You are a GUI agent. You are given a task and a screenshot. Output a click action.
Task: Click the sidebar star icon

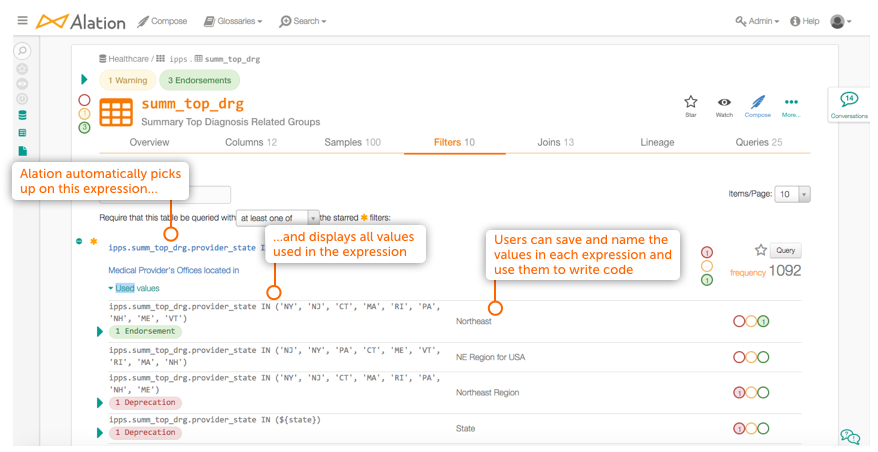click(22, 69)
